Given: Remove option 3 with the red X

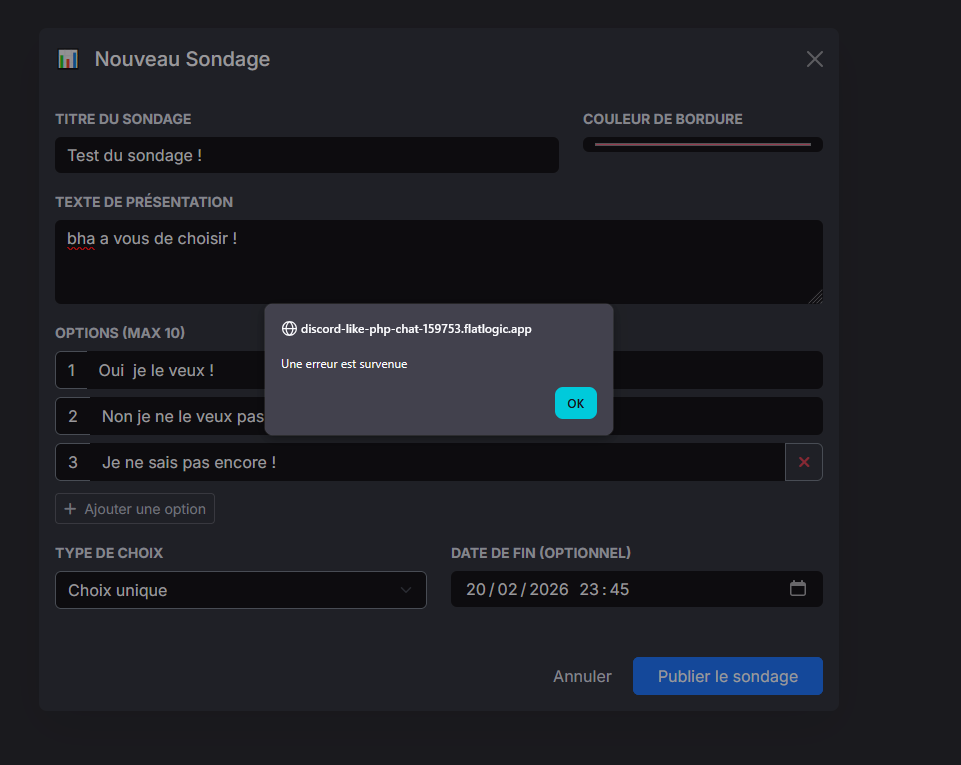Looking at the screenshot, I should [x=804, y=462].
